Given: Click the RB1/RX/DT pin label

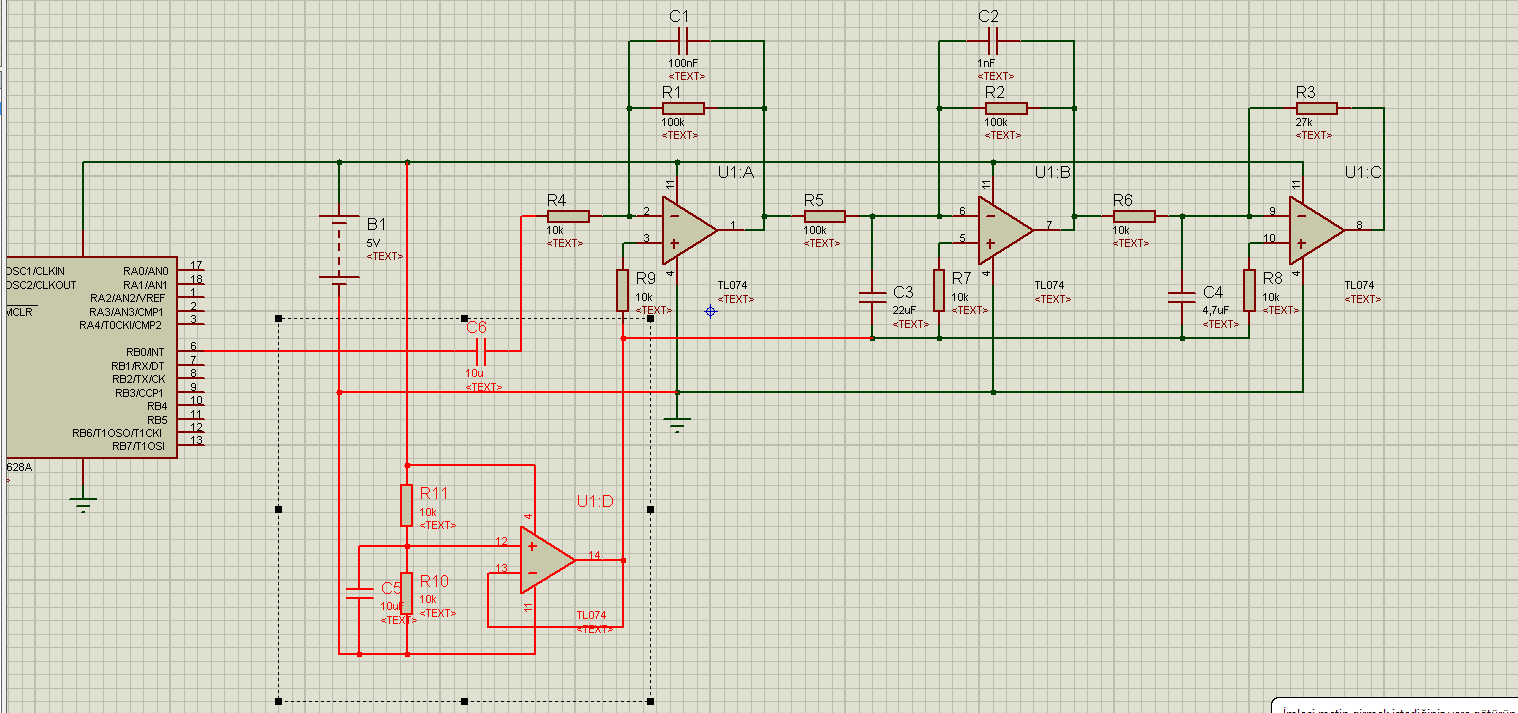Looking at the screenshot, I should coord(139,366).
